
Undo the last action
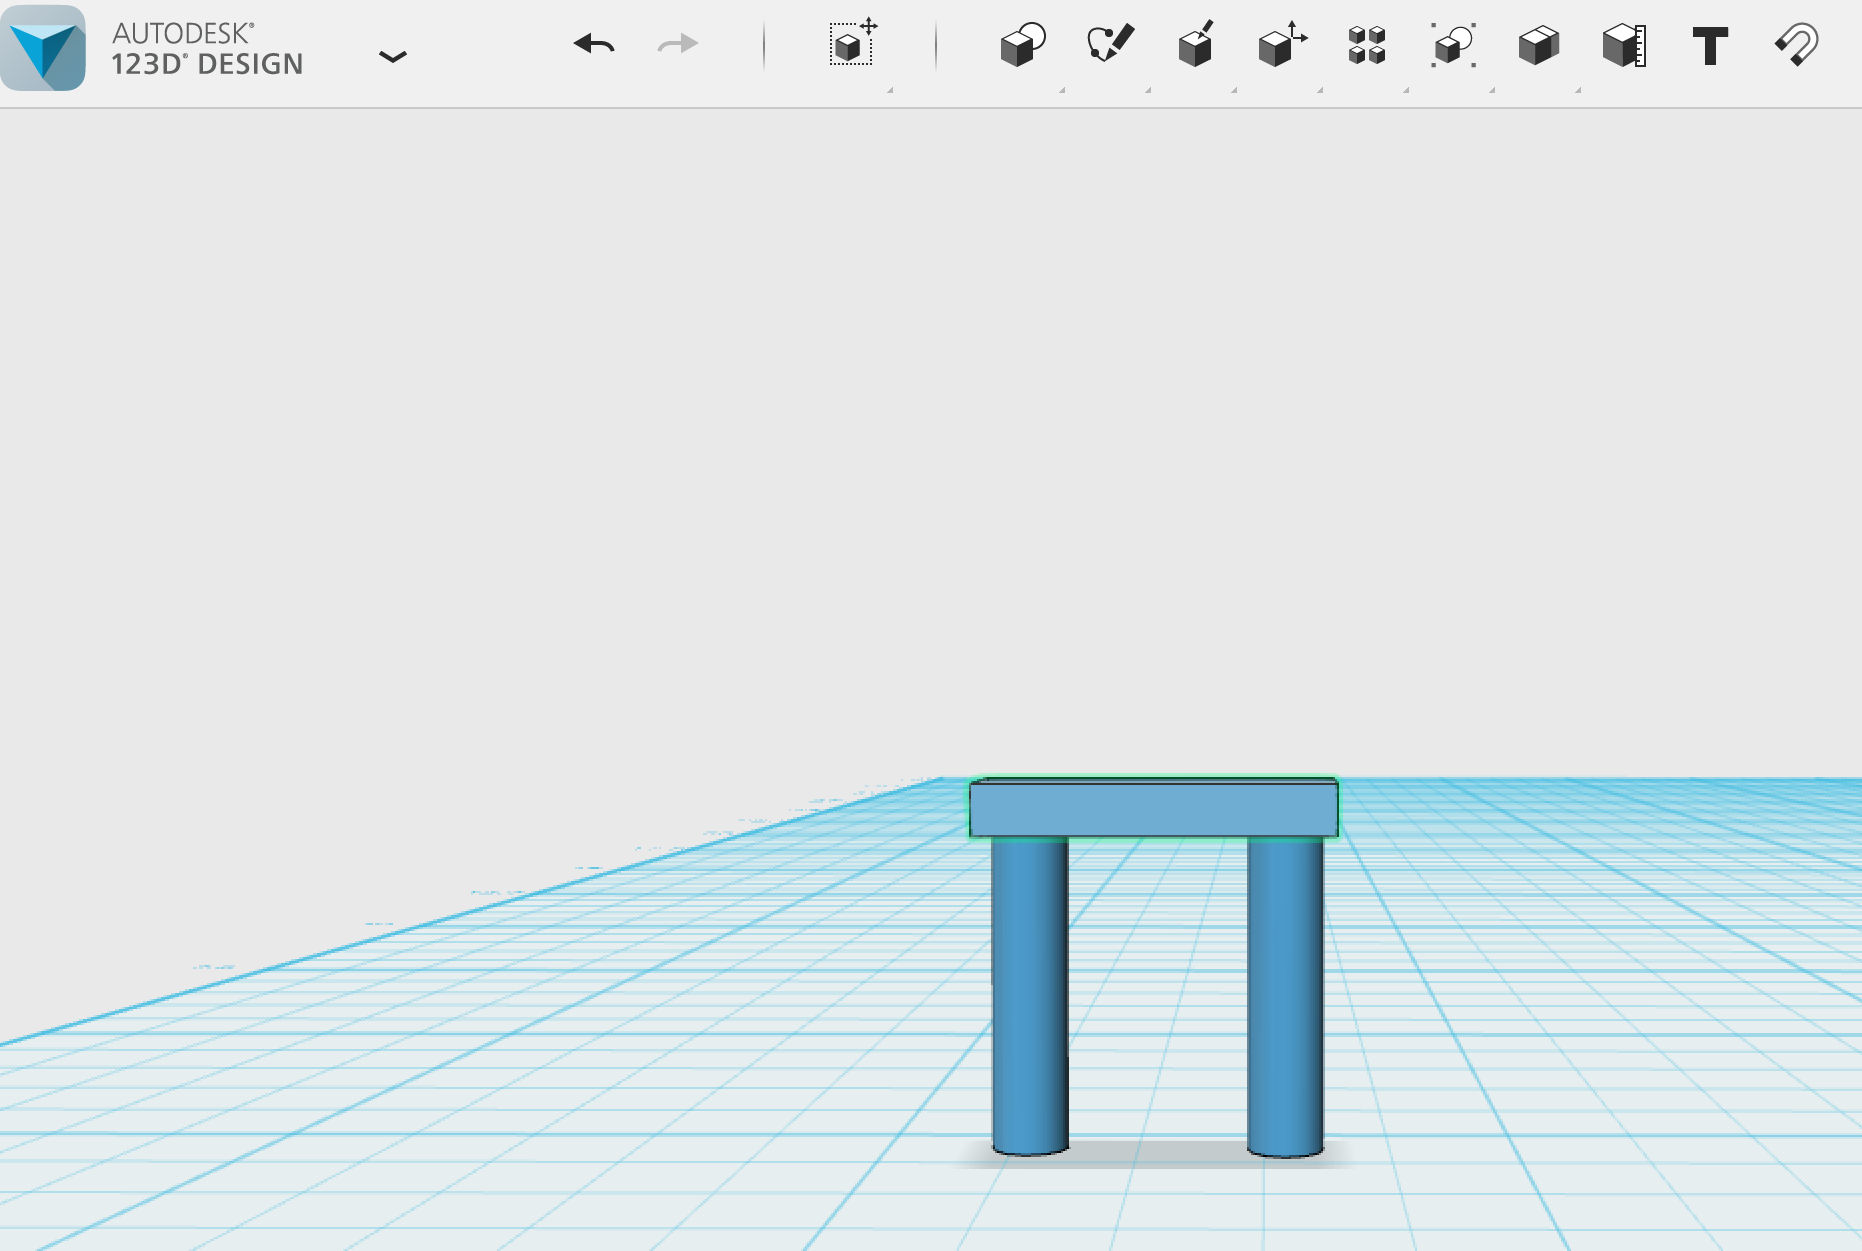(594, 44)
